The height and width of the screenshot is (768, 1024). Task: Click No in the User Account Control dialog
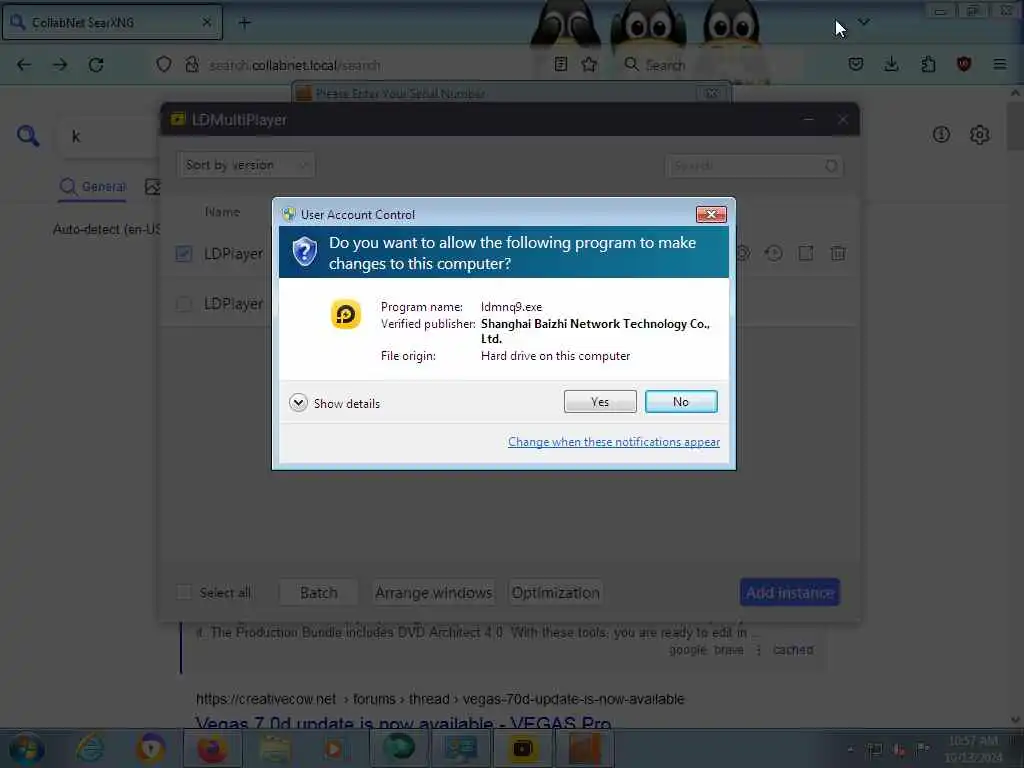[680, 402]
